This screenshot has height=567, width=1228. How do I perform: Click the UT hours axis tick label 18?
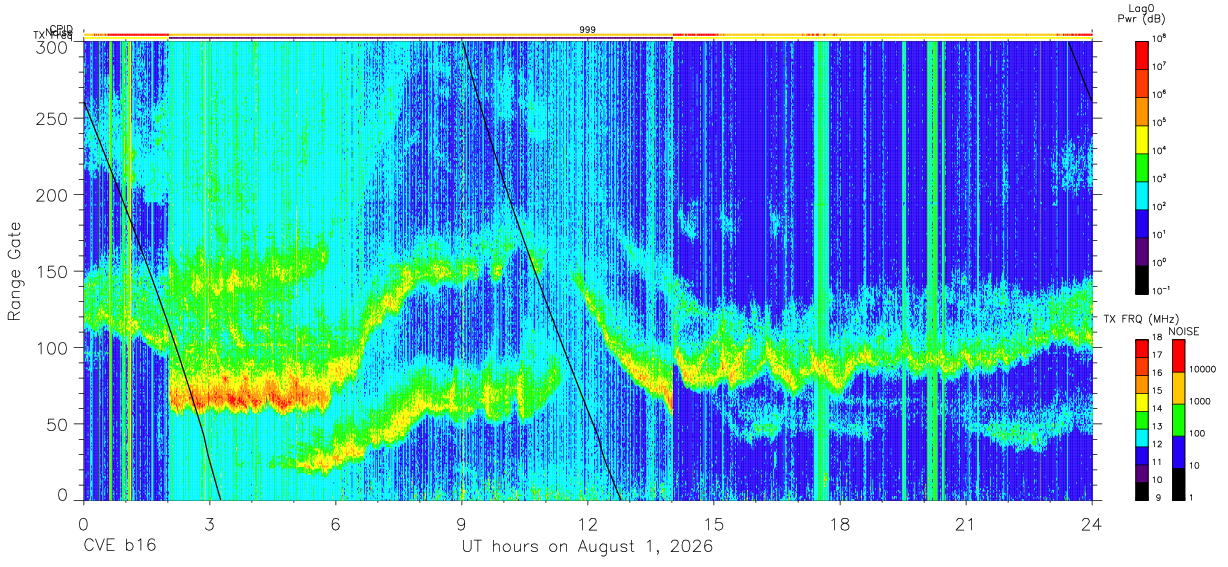[x=840, y=523]
